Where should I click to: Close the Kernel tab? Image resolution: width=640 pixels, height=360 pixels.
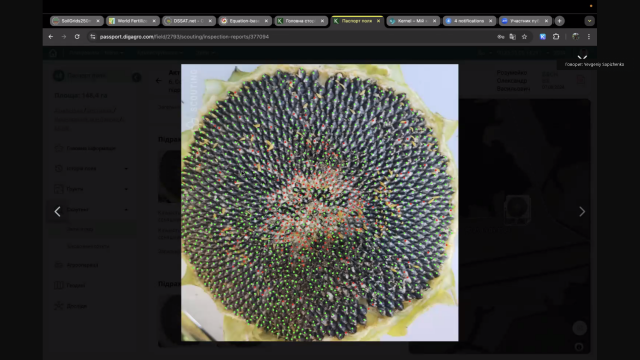pos(434,21)
